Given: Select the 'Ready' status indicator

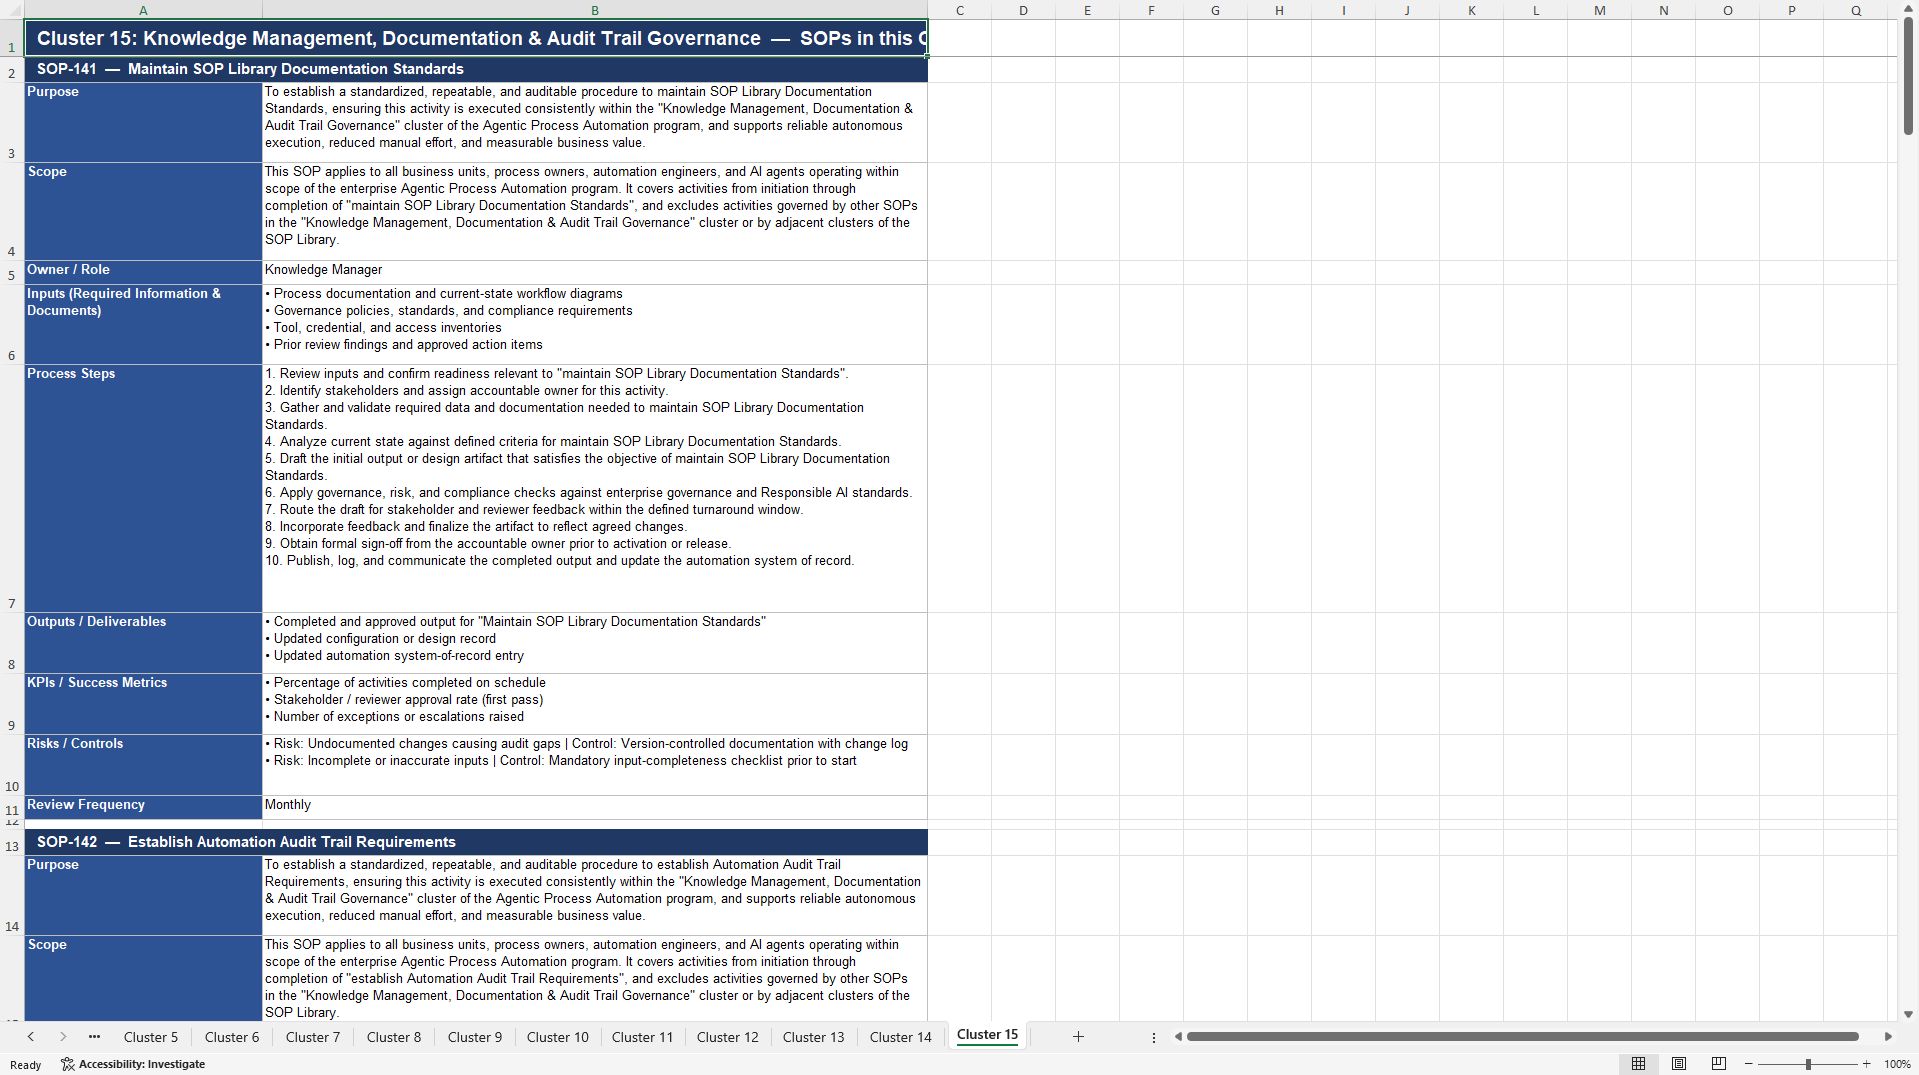Looking at the screenshot, I should (x=26, y=1064).
